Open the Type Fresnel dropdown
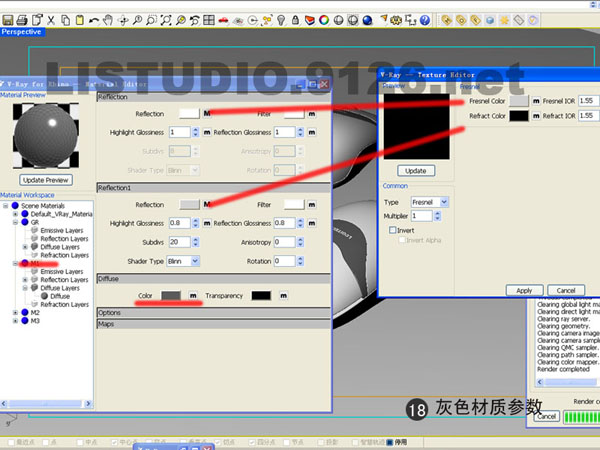Image resolution: width=600 pixels, height=450 pixels. (430, 202)
